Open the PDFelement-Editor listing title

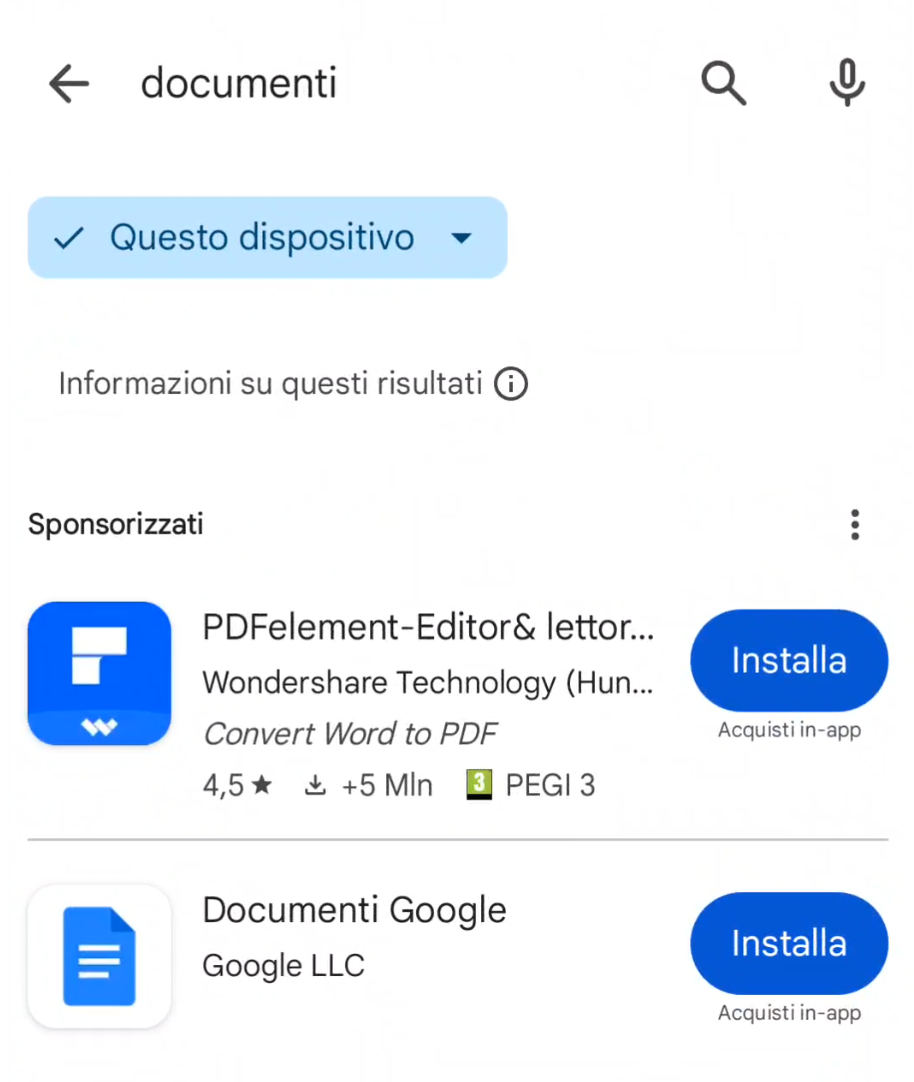428,628
